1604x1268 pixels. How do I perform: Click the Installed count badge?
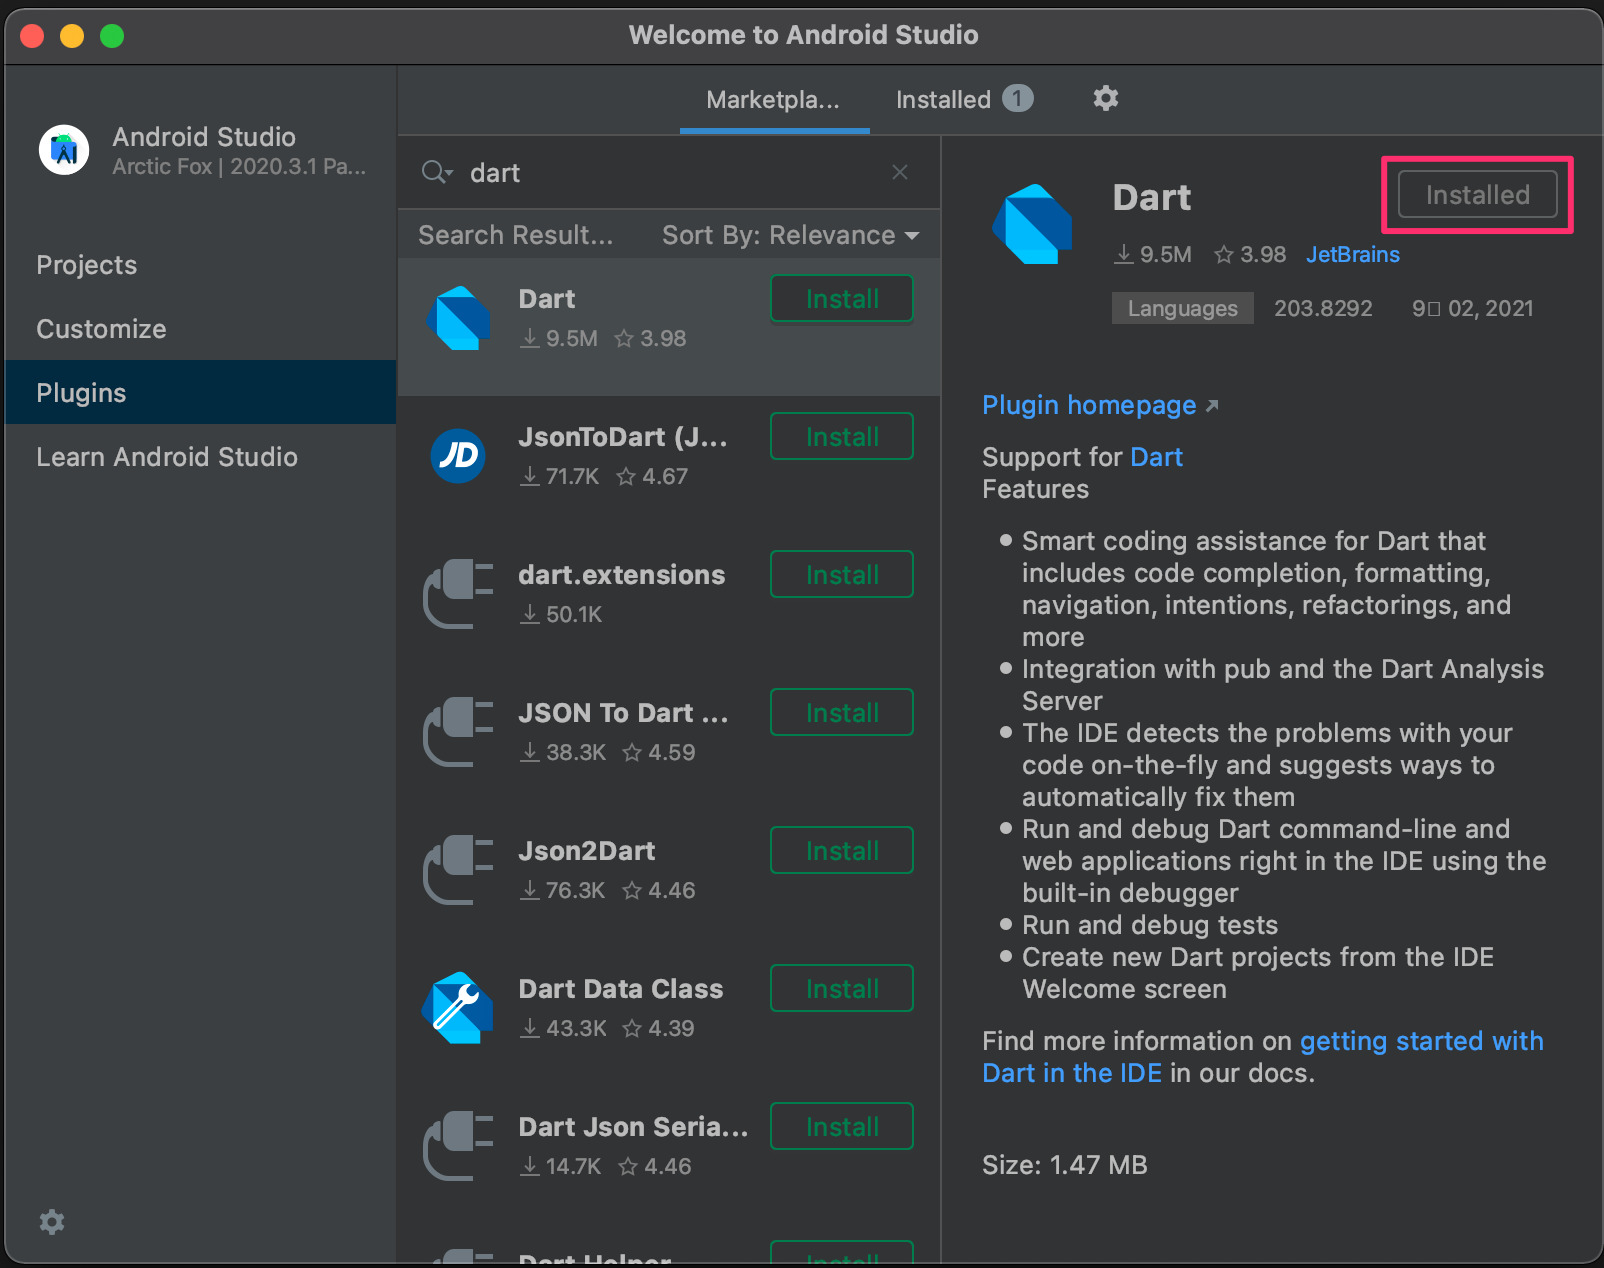click(1018, 98)
